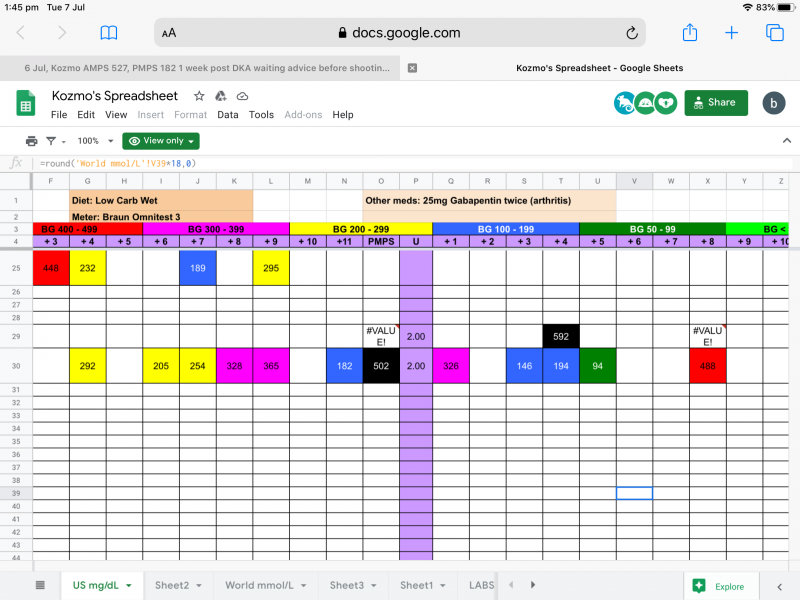Click the move-to-Drive icon beside the title
This screenshot has width=800, height=600.
coord(220,96)
